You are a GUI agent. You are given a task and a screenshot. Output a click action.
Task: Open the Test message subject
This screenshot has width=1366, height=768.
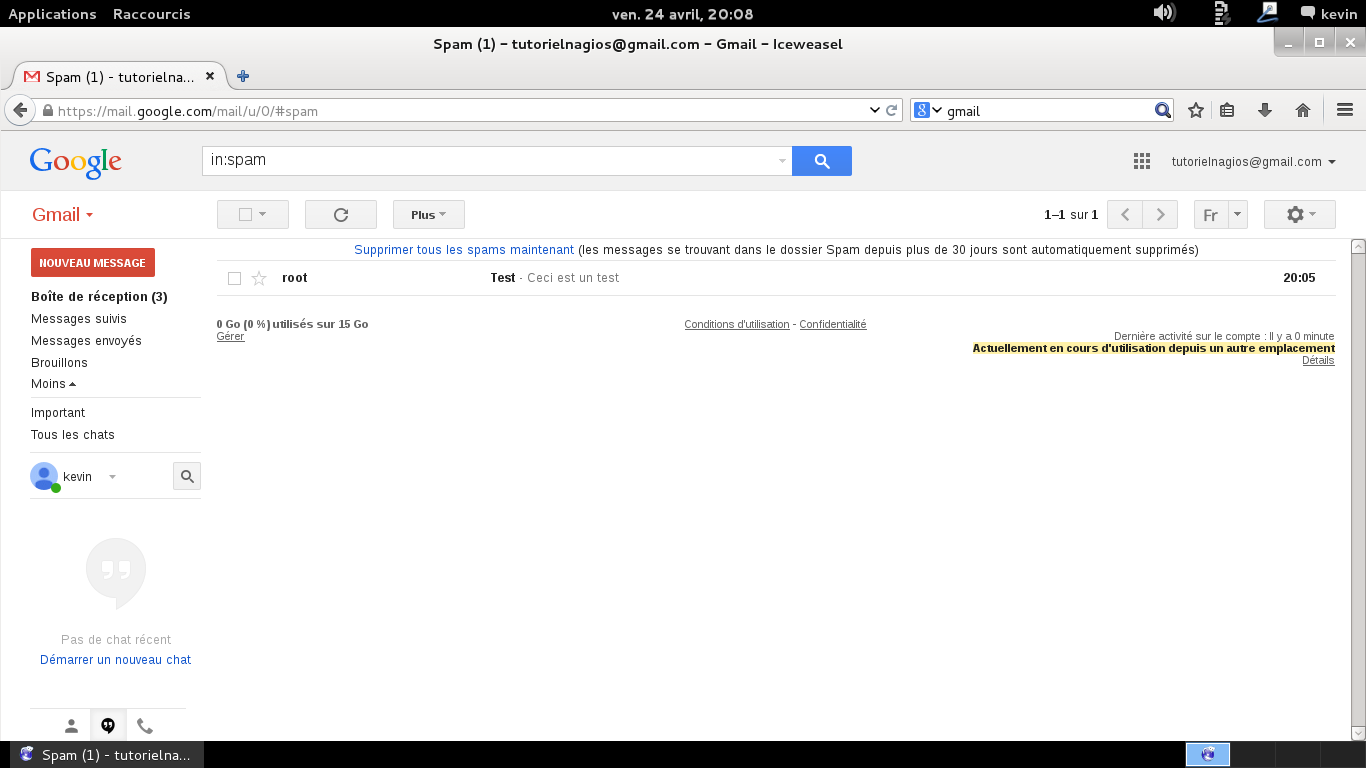tap(503, 278)
